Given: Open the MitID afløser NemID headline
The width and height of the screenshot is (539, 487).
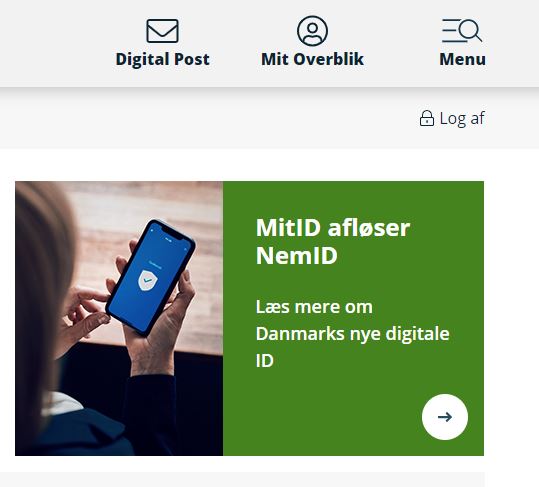Looking at the screenshot, I should 333,241.
